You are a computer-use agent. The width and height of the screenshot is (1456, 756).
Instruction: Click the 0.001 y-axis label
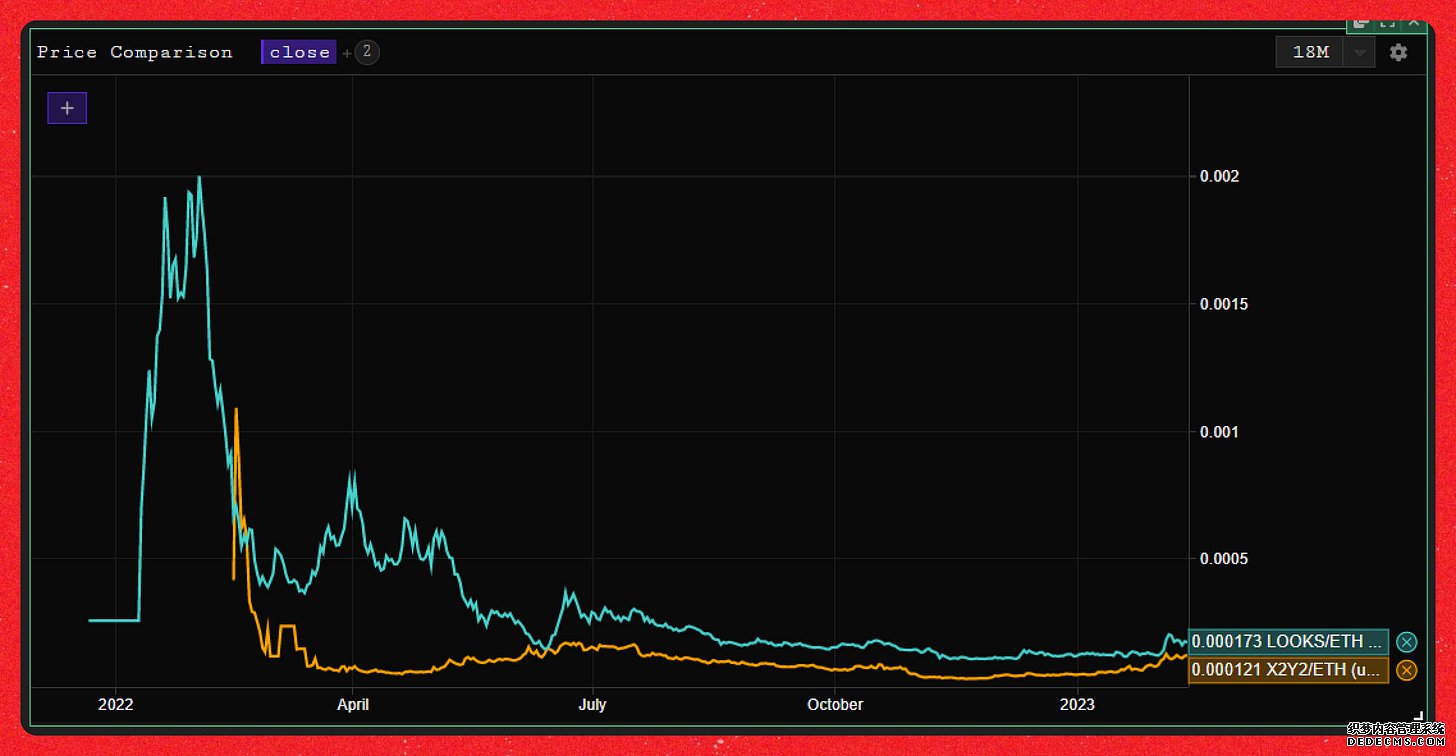coord(1219,432)
